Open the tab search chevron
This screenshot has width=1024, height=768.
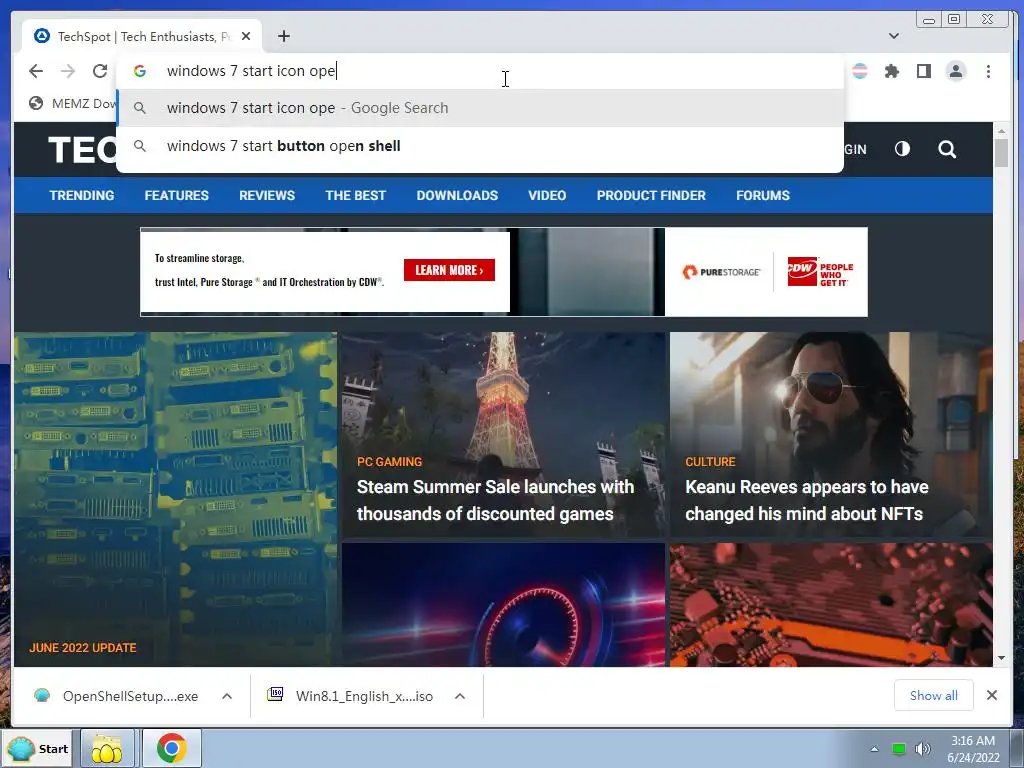tap(894, 36)
